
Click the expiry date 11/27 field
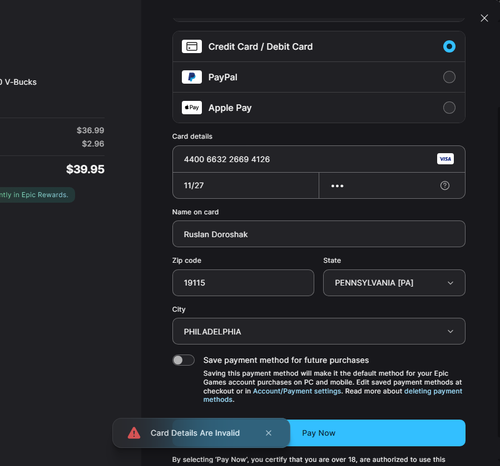(x=245, y=185)
